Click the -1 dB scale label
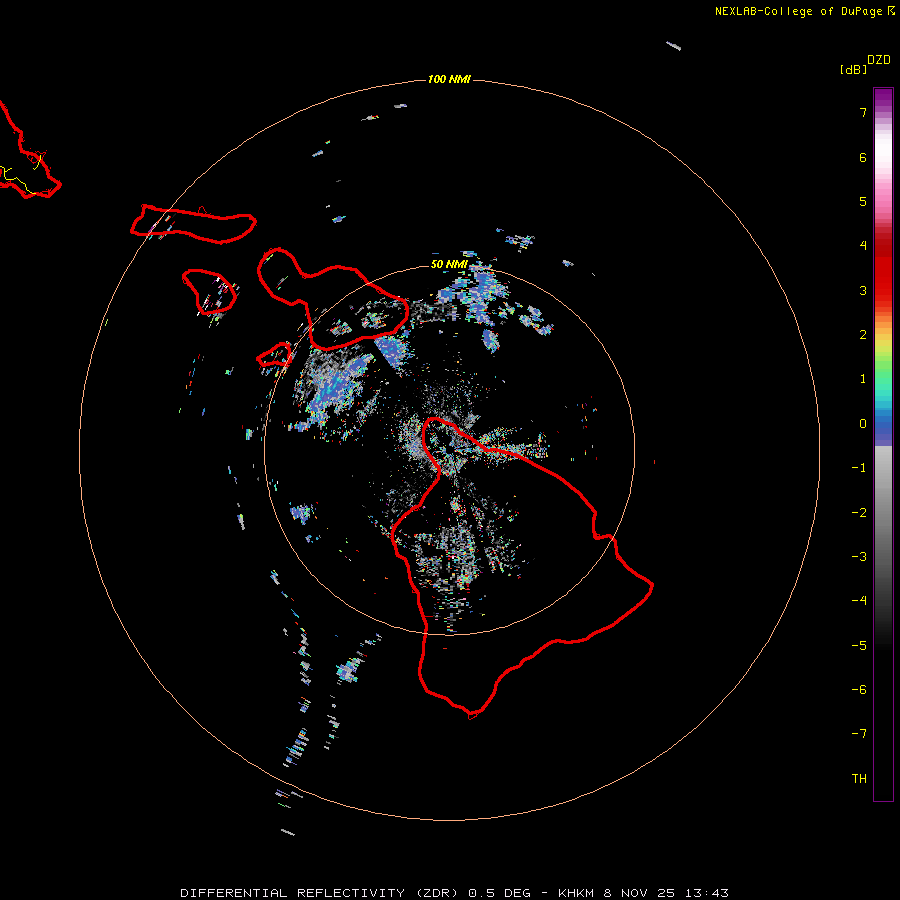Image resolution: width=900 pixels, height=900 pixels. [859, 468]
